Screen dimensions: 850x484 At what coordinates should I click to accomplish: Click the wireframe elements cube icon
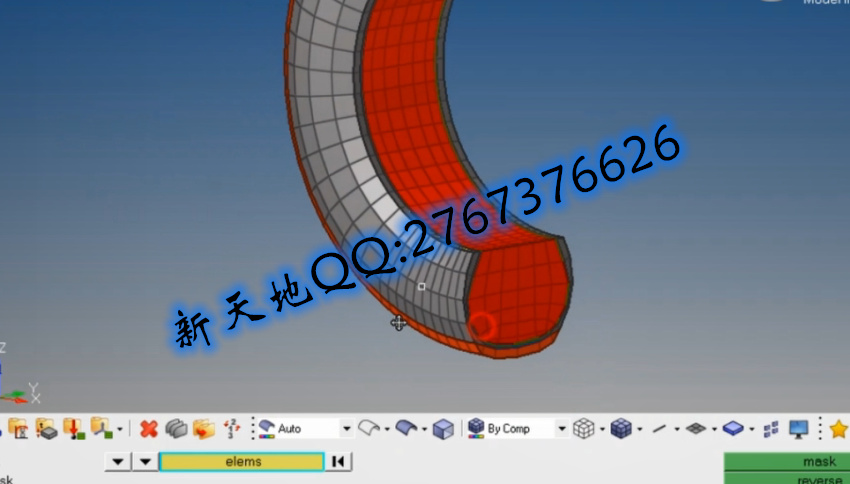(x=584, y=429)
